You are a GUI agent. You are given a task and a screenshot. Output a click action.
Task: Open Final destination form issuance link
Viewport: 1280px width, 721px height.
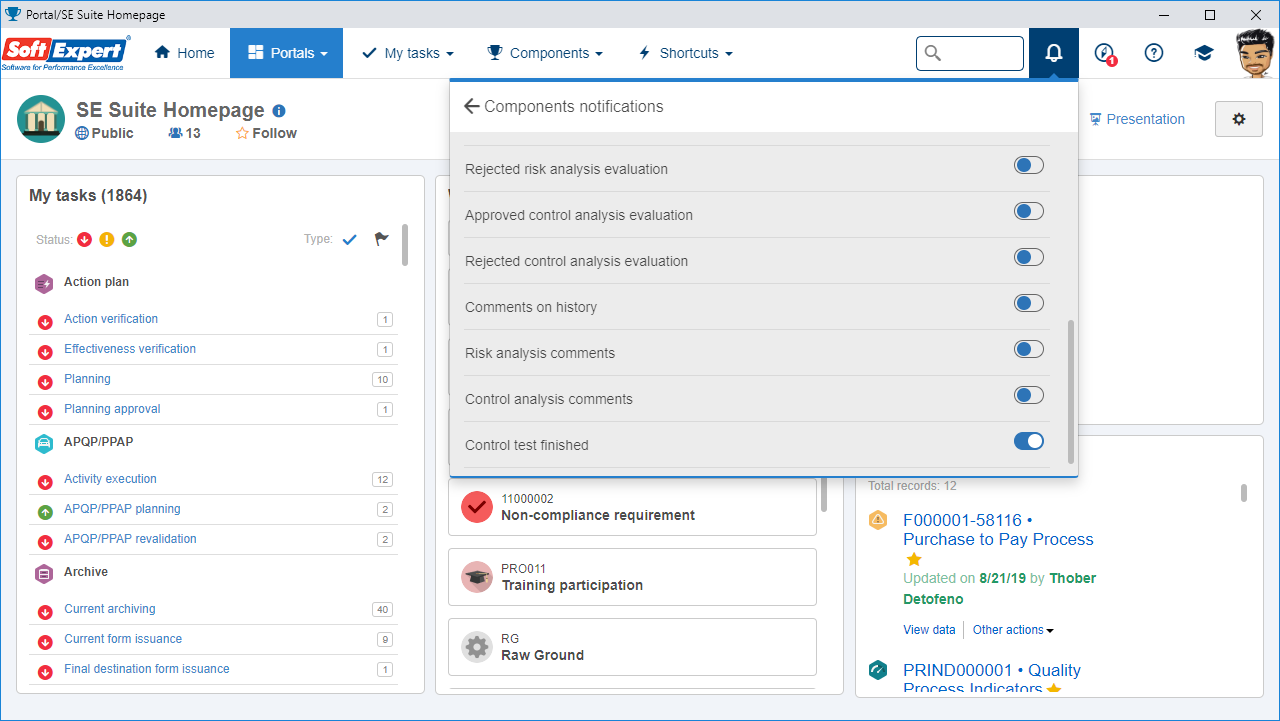(x=147, y=669)
